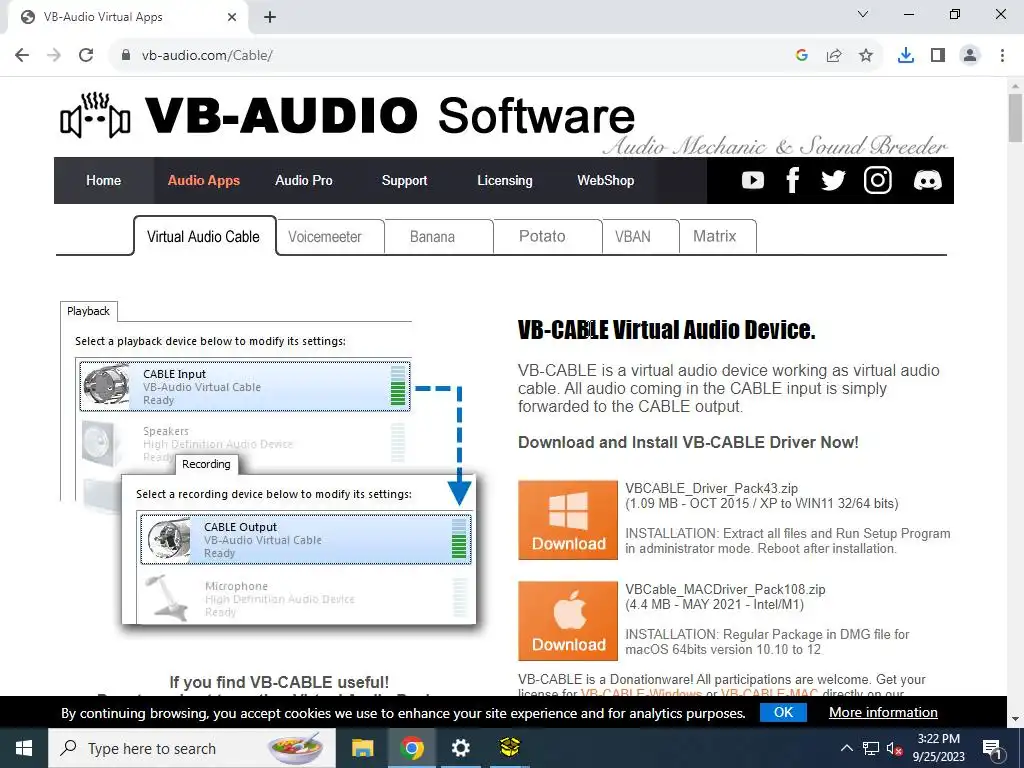Click the VBCABLE_Driver_Pack43.zip filename text

coord(711,488)
